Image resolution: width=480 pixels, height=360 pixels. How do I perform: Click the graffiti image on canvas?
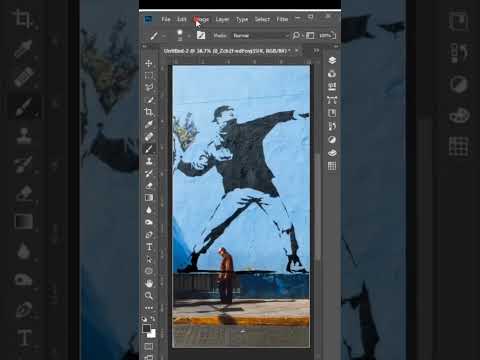(241, 206)
